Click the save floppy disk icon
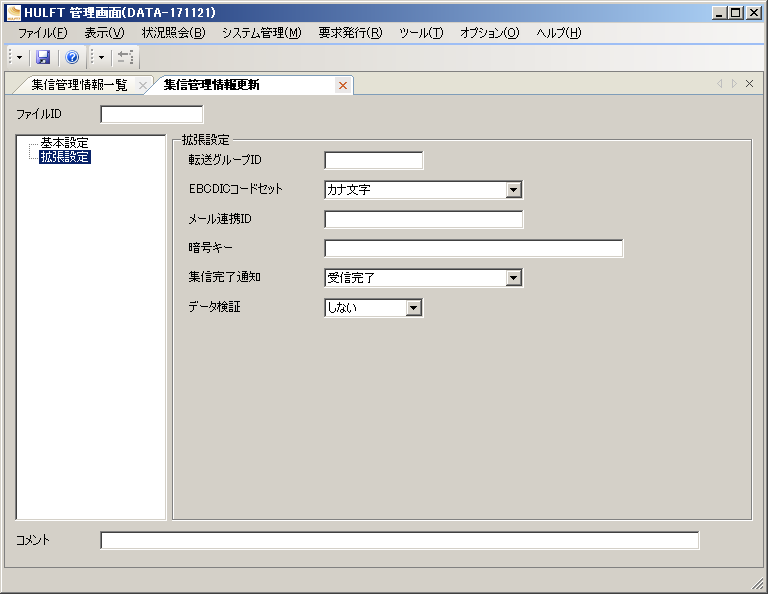Image resolution: width=768 pixels, height=594 pixels. [x=43, y=57]
